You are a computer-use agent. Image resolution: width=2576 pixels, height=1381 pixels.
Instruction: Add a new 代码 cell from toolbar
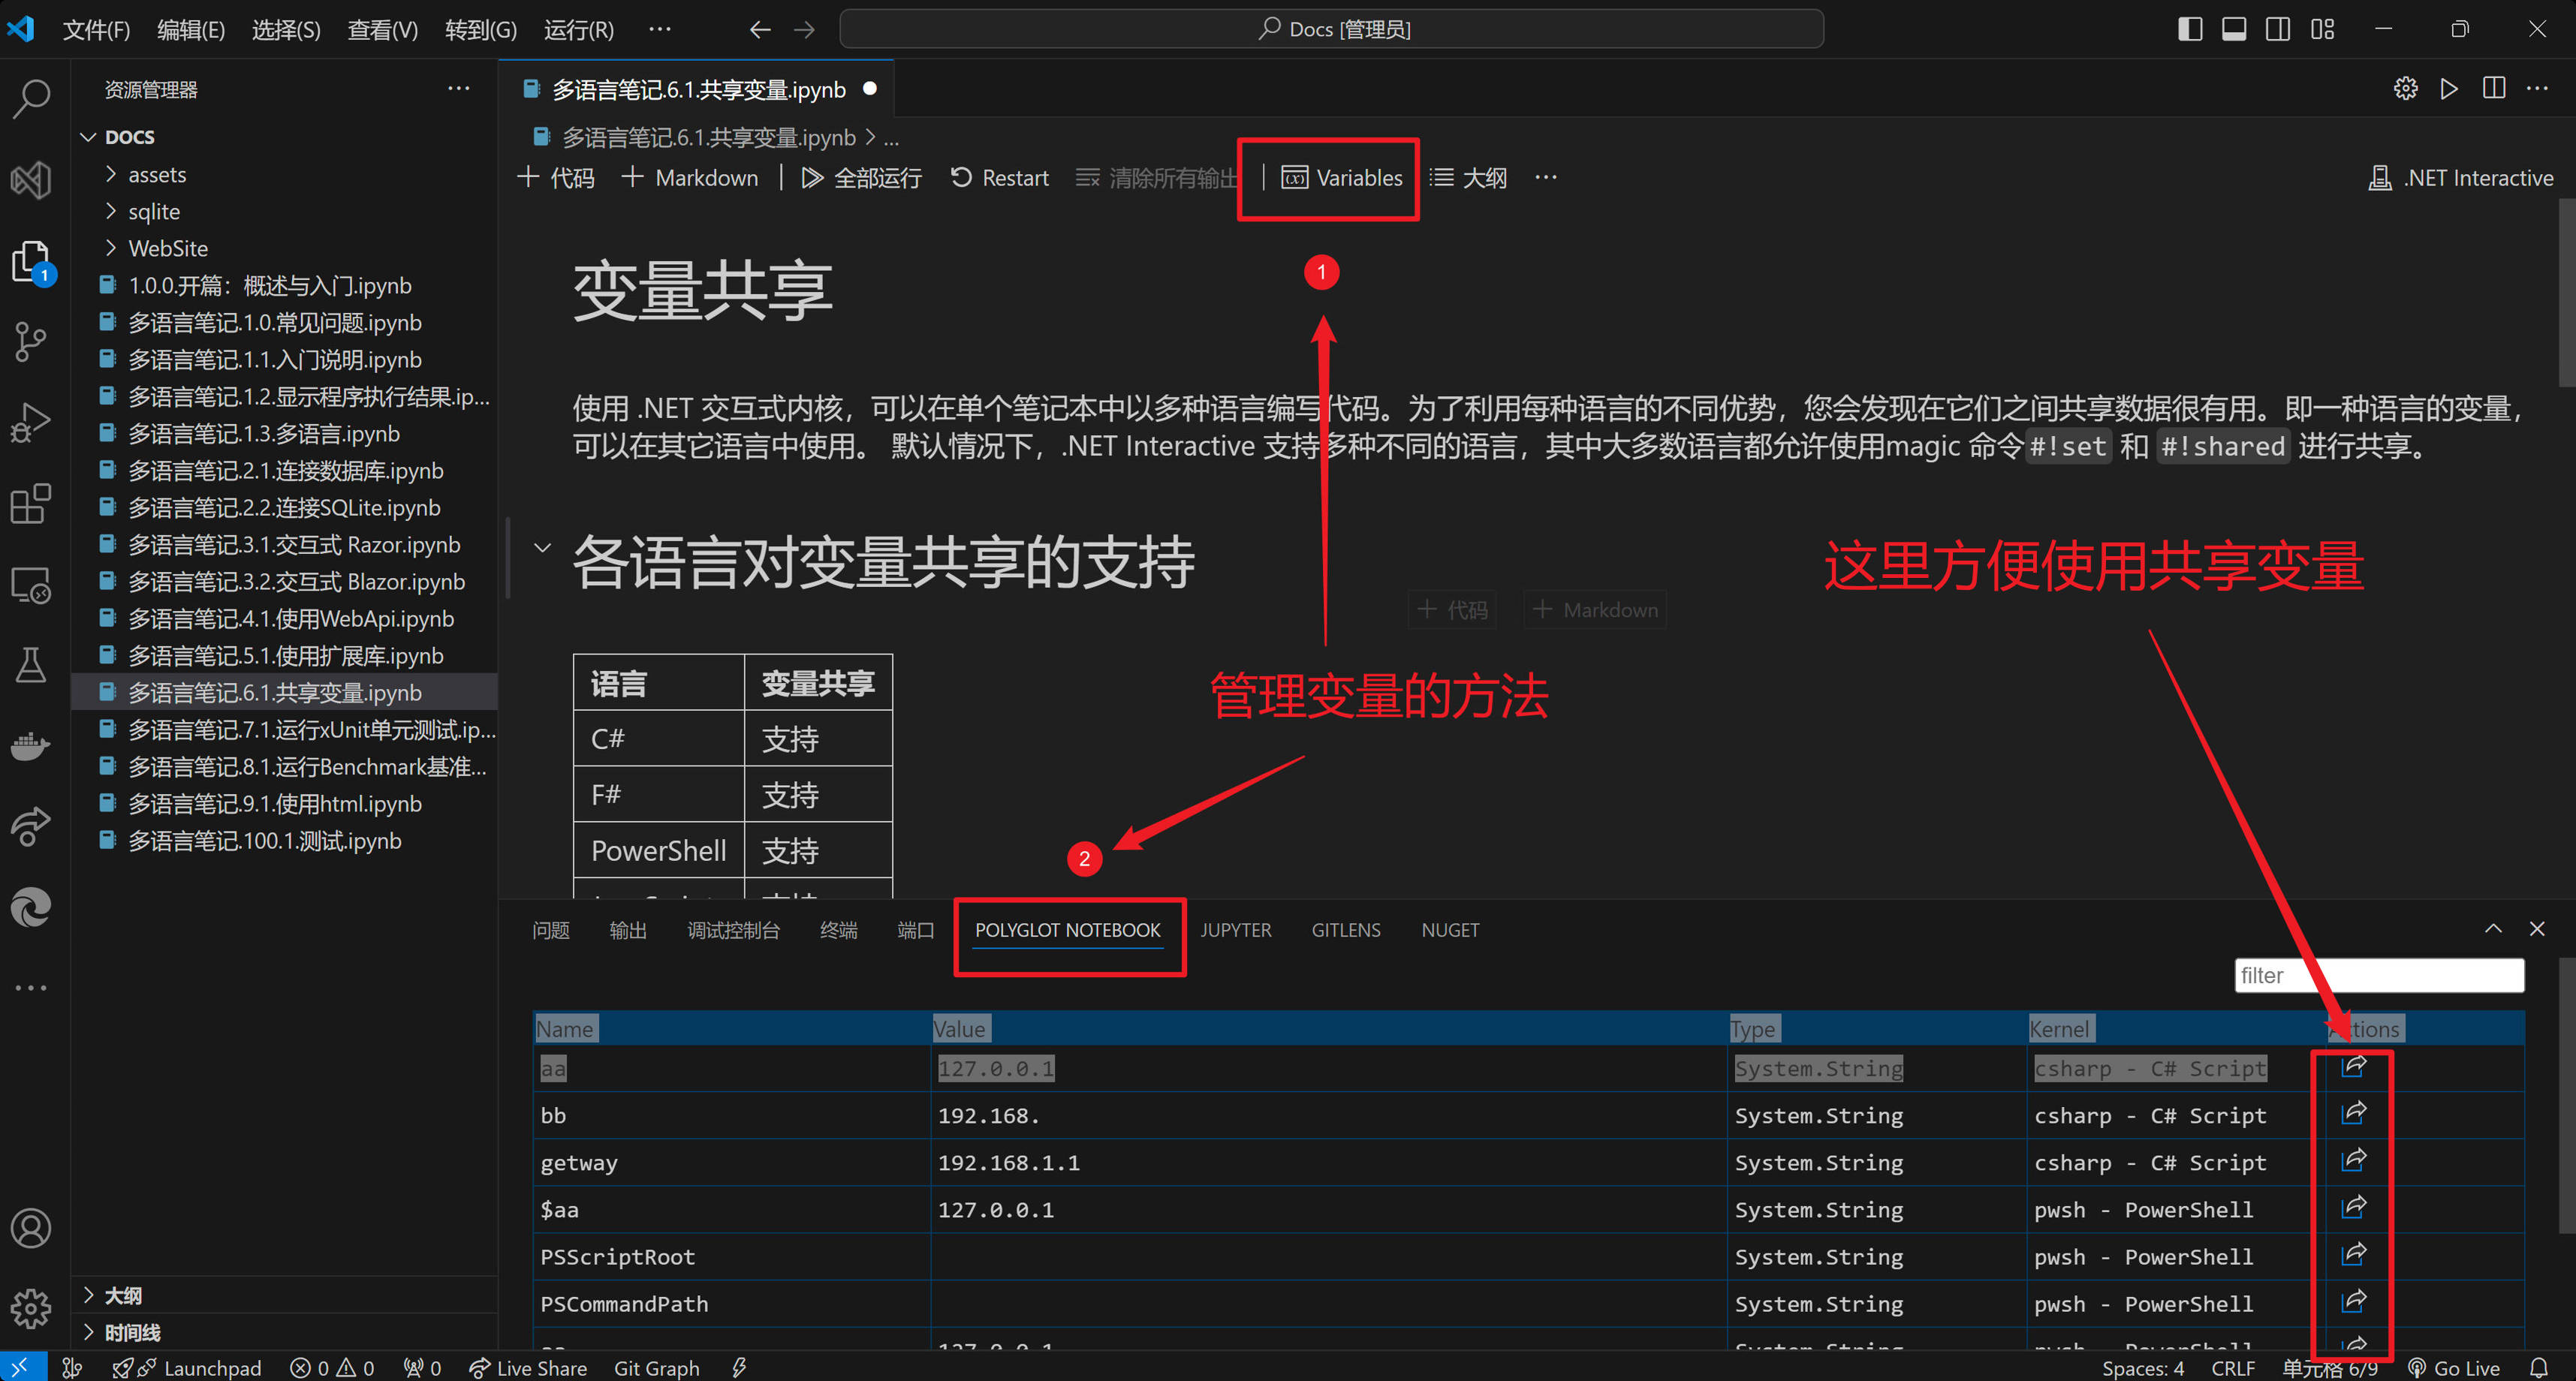coord(556,178)
